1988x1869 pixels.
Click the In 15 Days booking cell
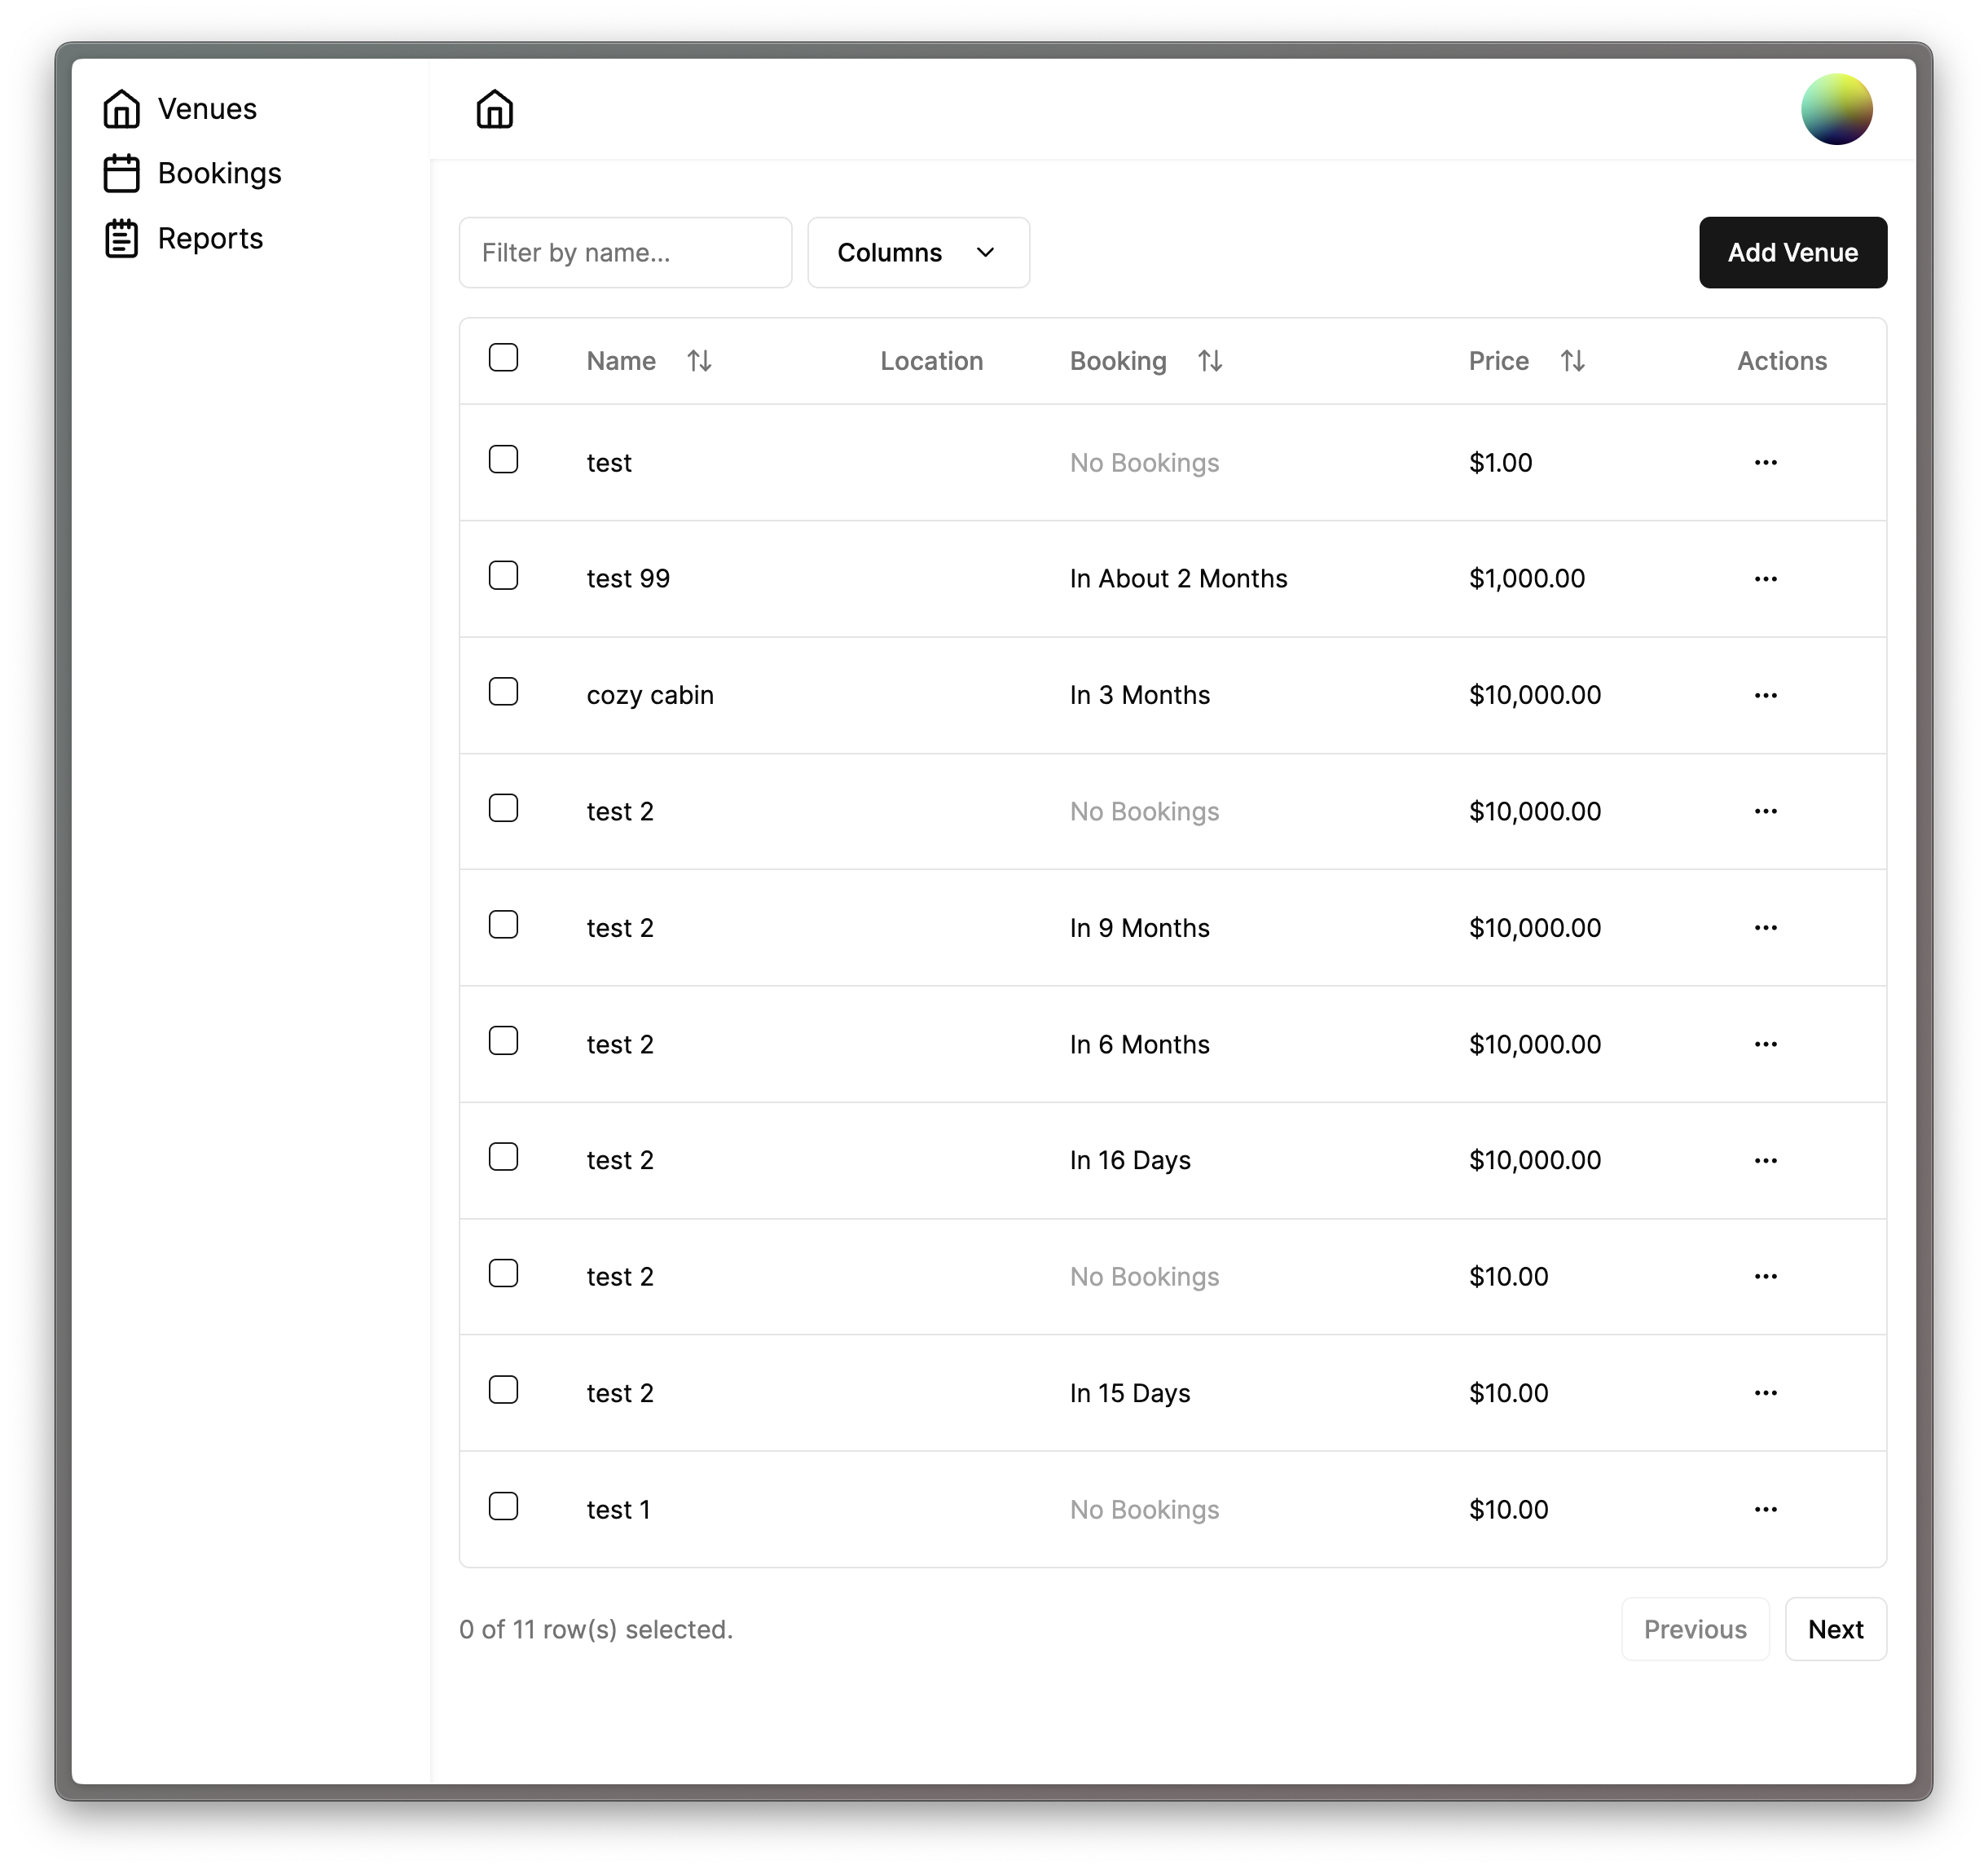pos(1130,1393)
